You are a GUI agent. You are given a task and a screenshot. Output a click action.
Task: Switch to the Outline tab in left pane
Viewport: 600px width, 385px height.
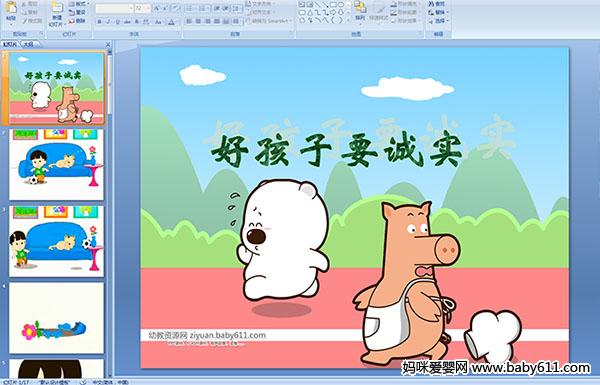pyautogui.click(x=28, y=44)
